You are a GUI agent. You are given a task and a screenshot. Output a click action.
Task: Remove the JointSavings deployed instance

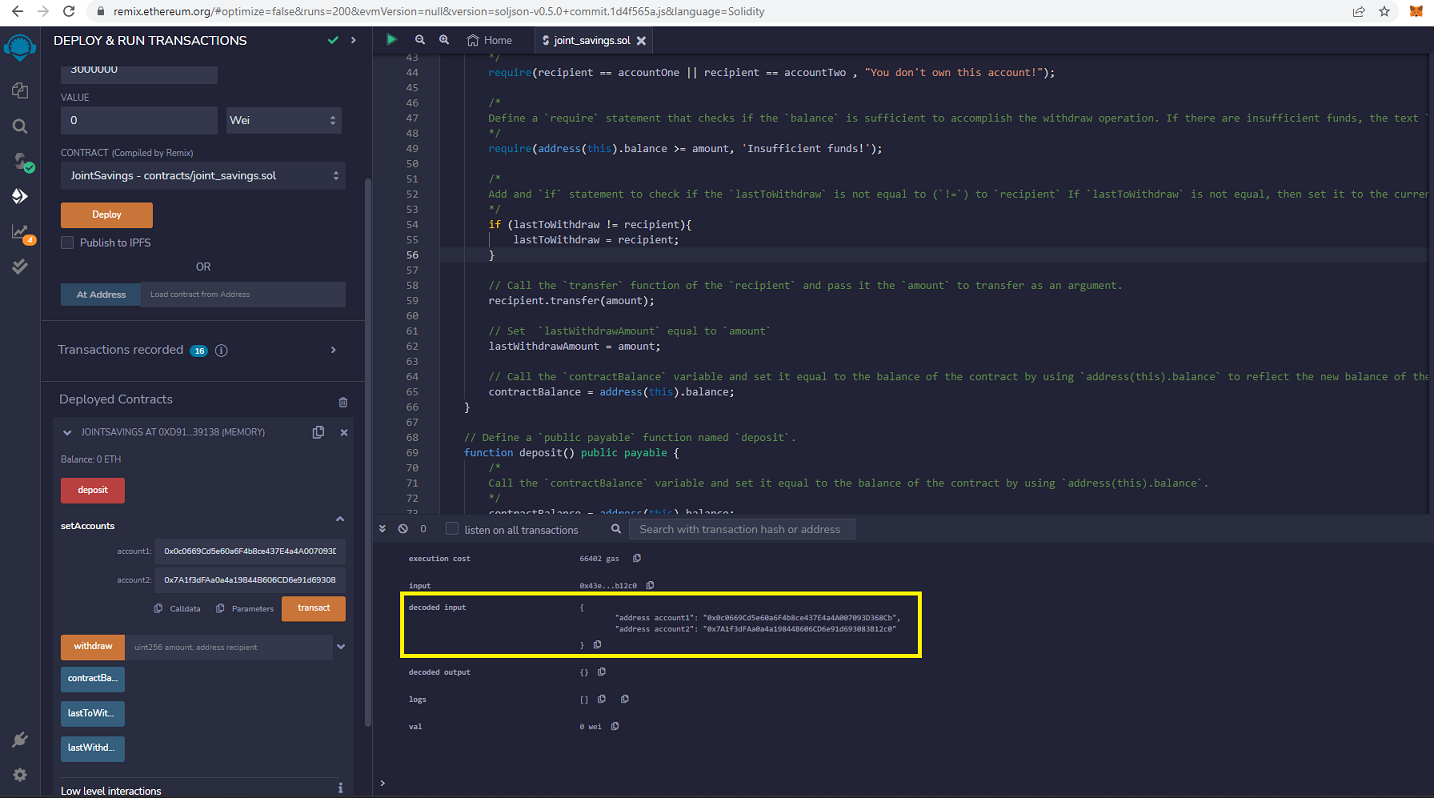coord(344,433)
